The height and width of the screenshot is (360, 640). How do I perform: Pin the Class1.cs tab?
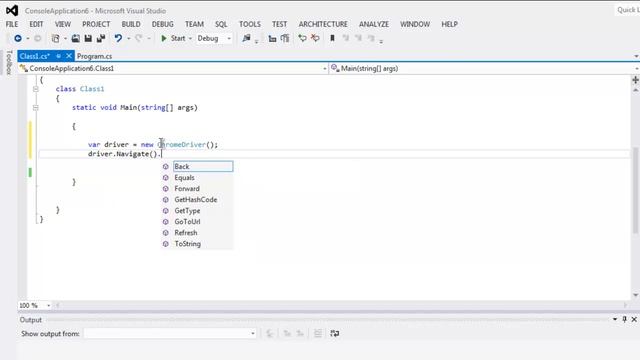[59, 56]
